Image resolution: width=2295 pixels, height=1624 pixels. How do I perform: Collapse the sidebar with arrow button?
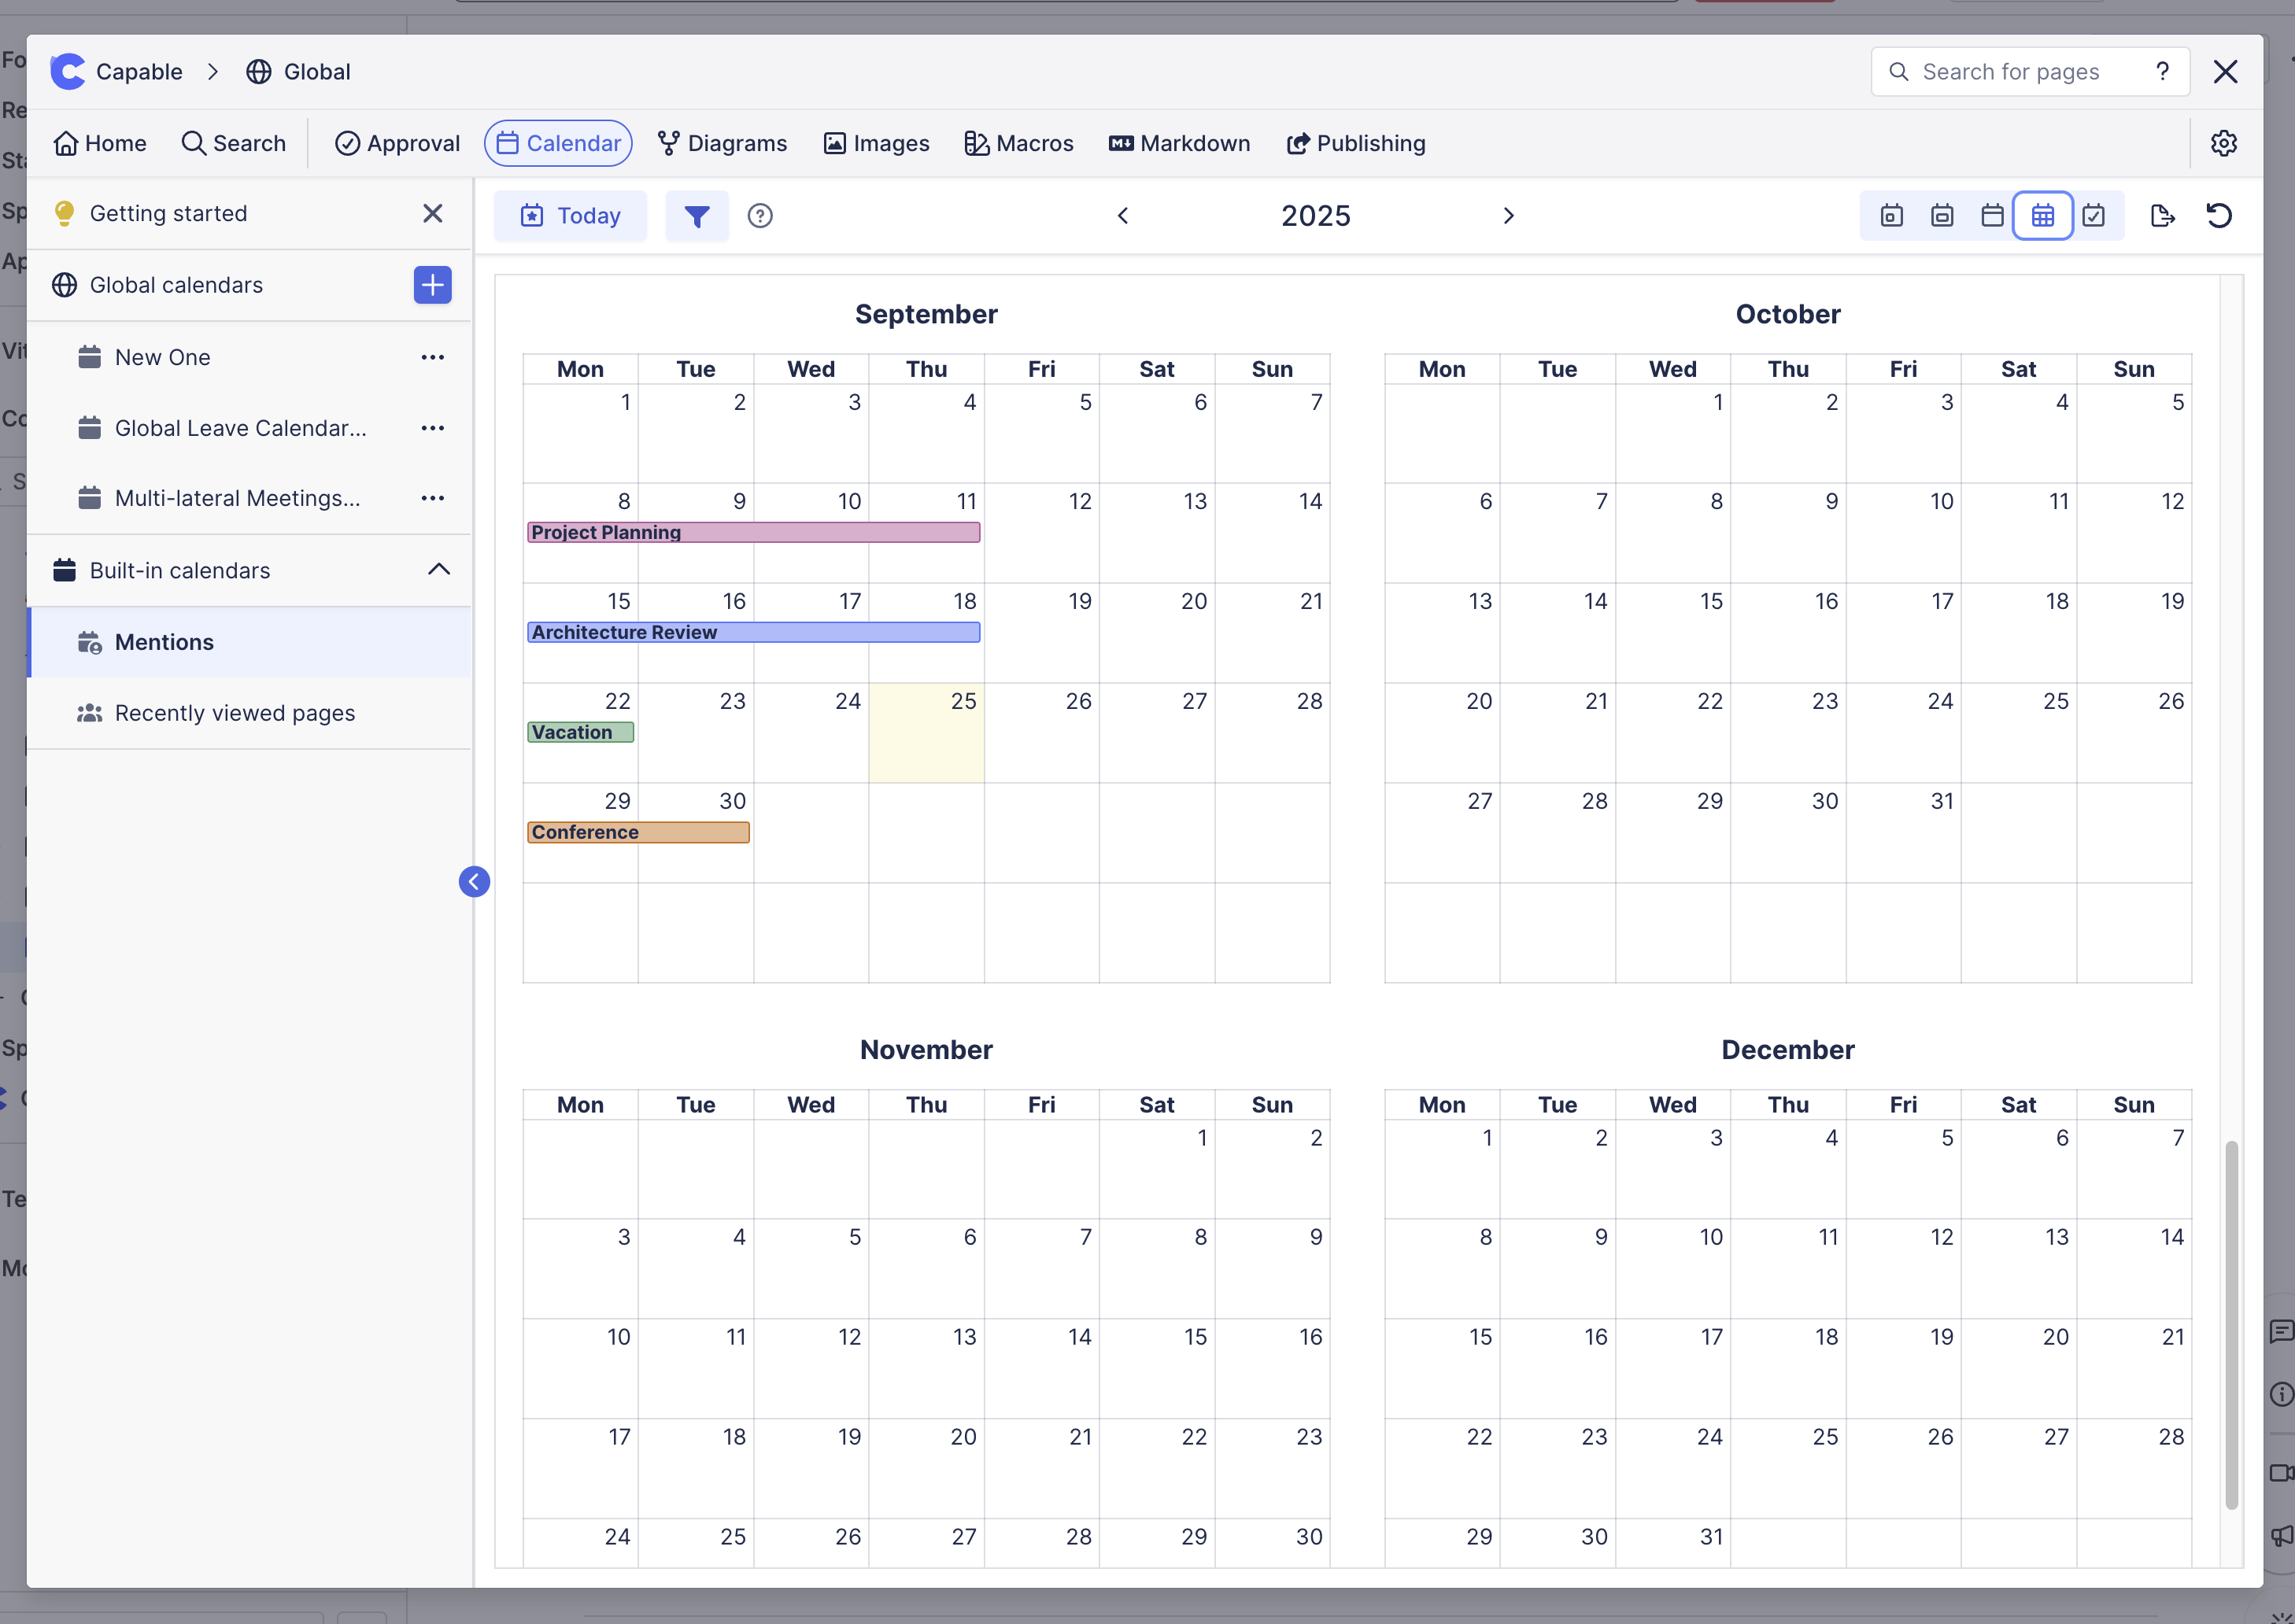474,881
